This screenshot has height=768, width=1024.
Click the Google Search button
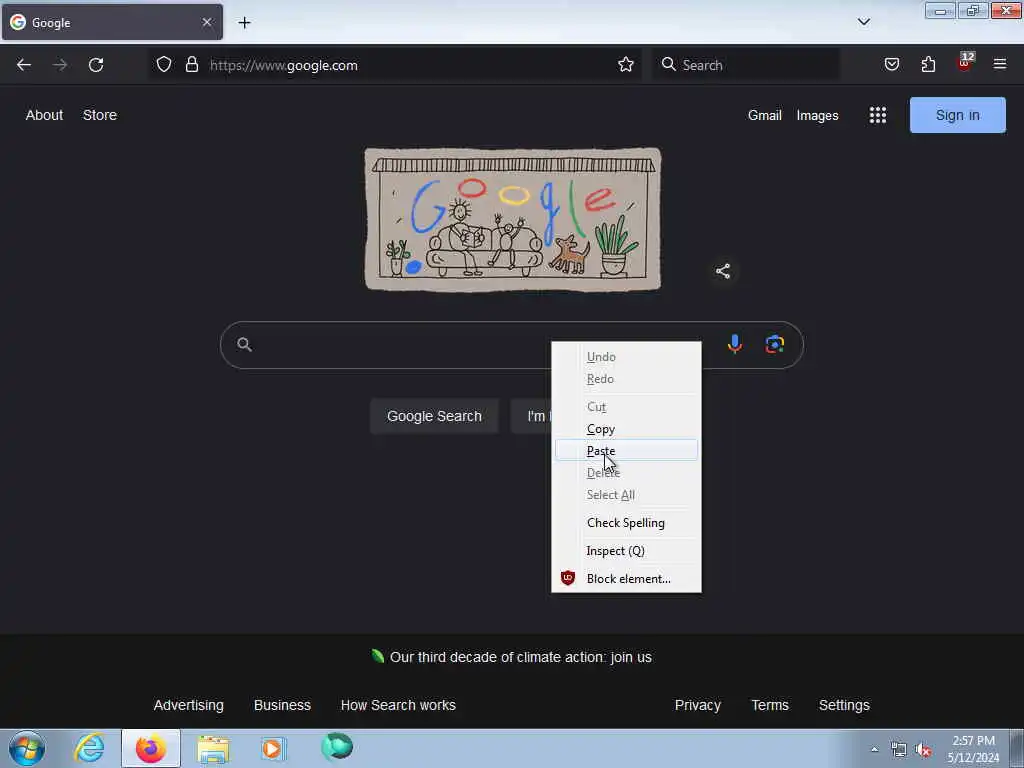click(434, 416)
